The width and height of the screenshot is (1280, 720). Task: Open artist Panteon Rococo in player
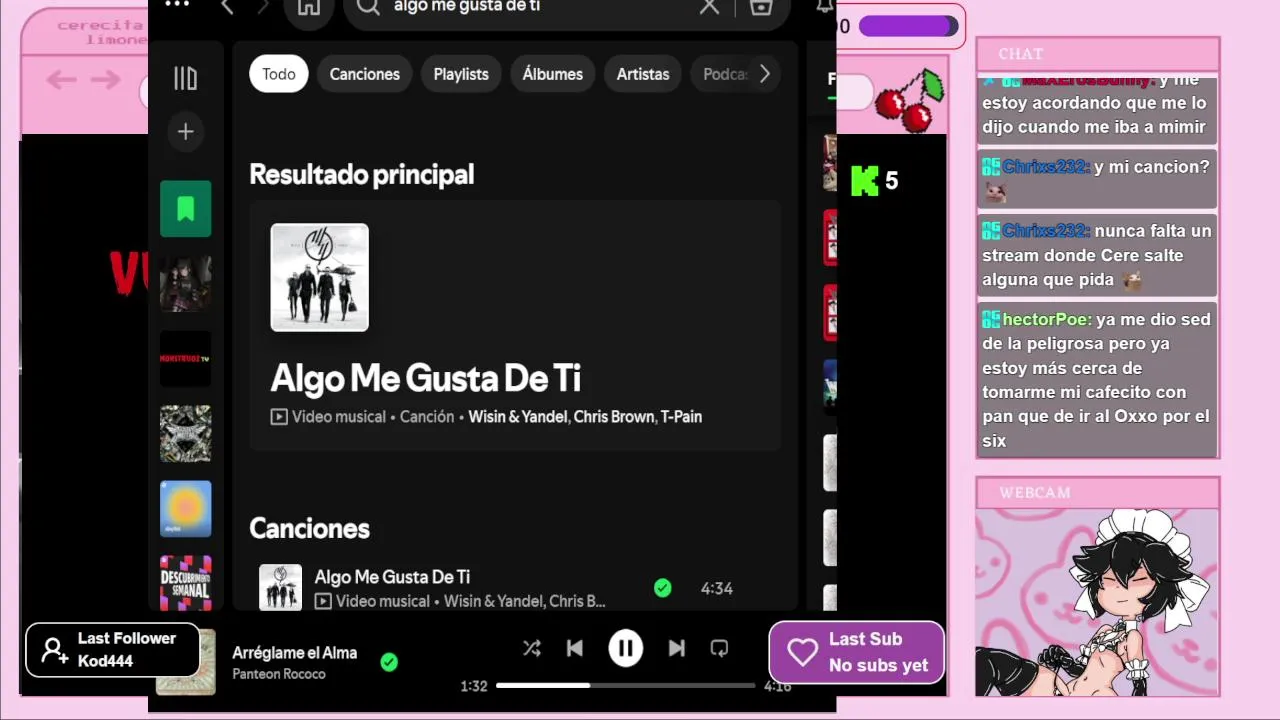279,674
